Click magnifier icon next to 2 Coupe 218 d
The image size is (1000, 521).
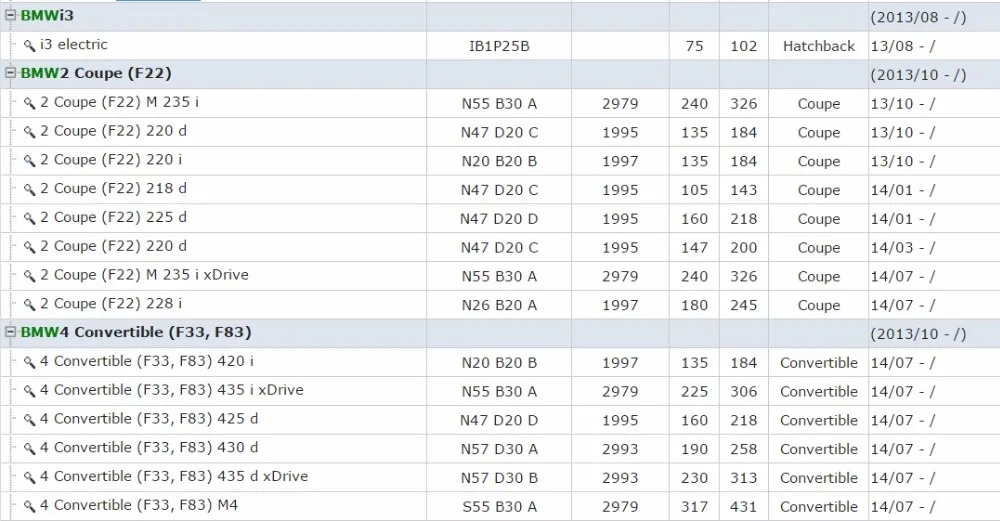coord(29,189)
